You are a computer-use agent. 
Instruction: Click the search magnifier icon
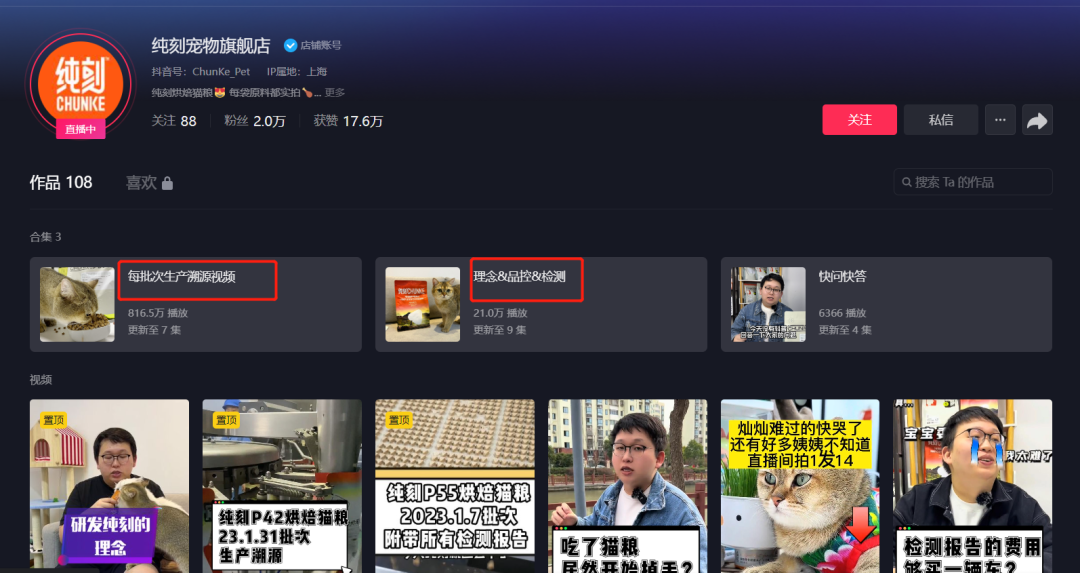point(906,183)
